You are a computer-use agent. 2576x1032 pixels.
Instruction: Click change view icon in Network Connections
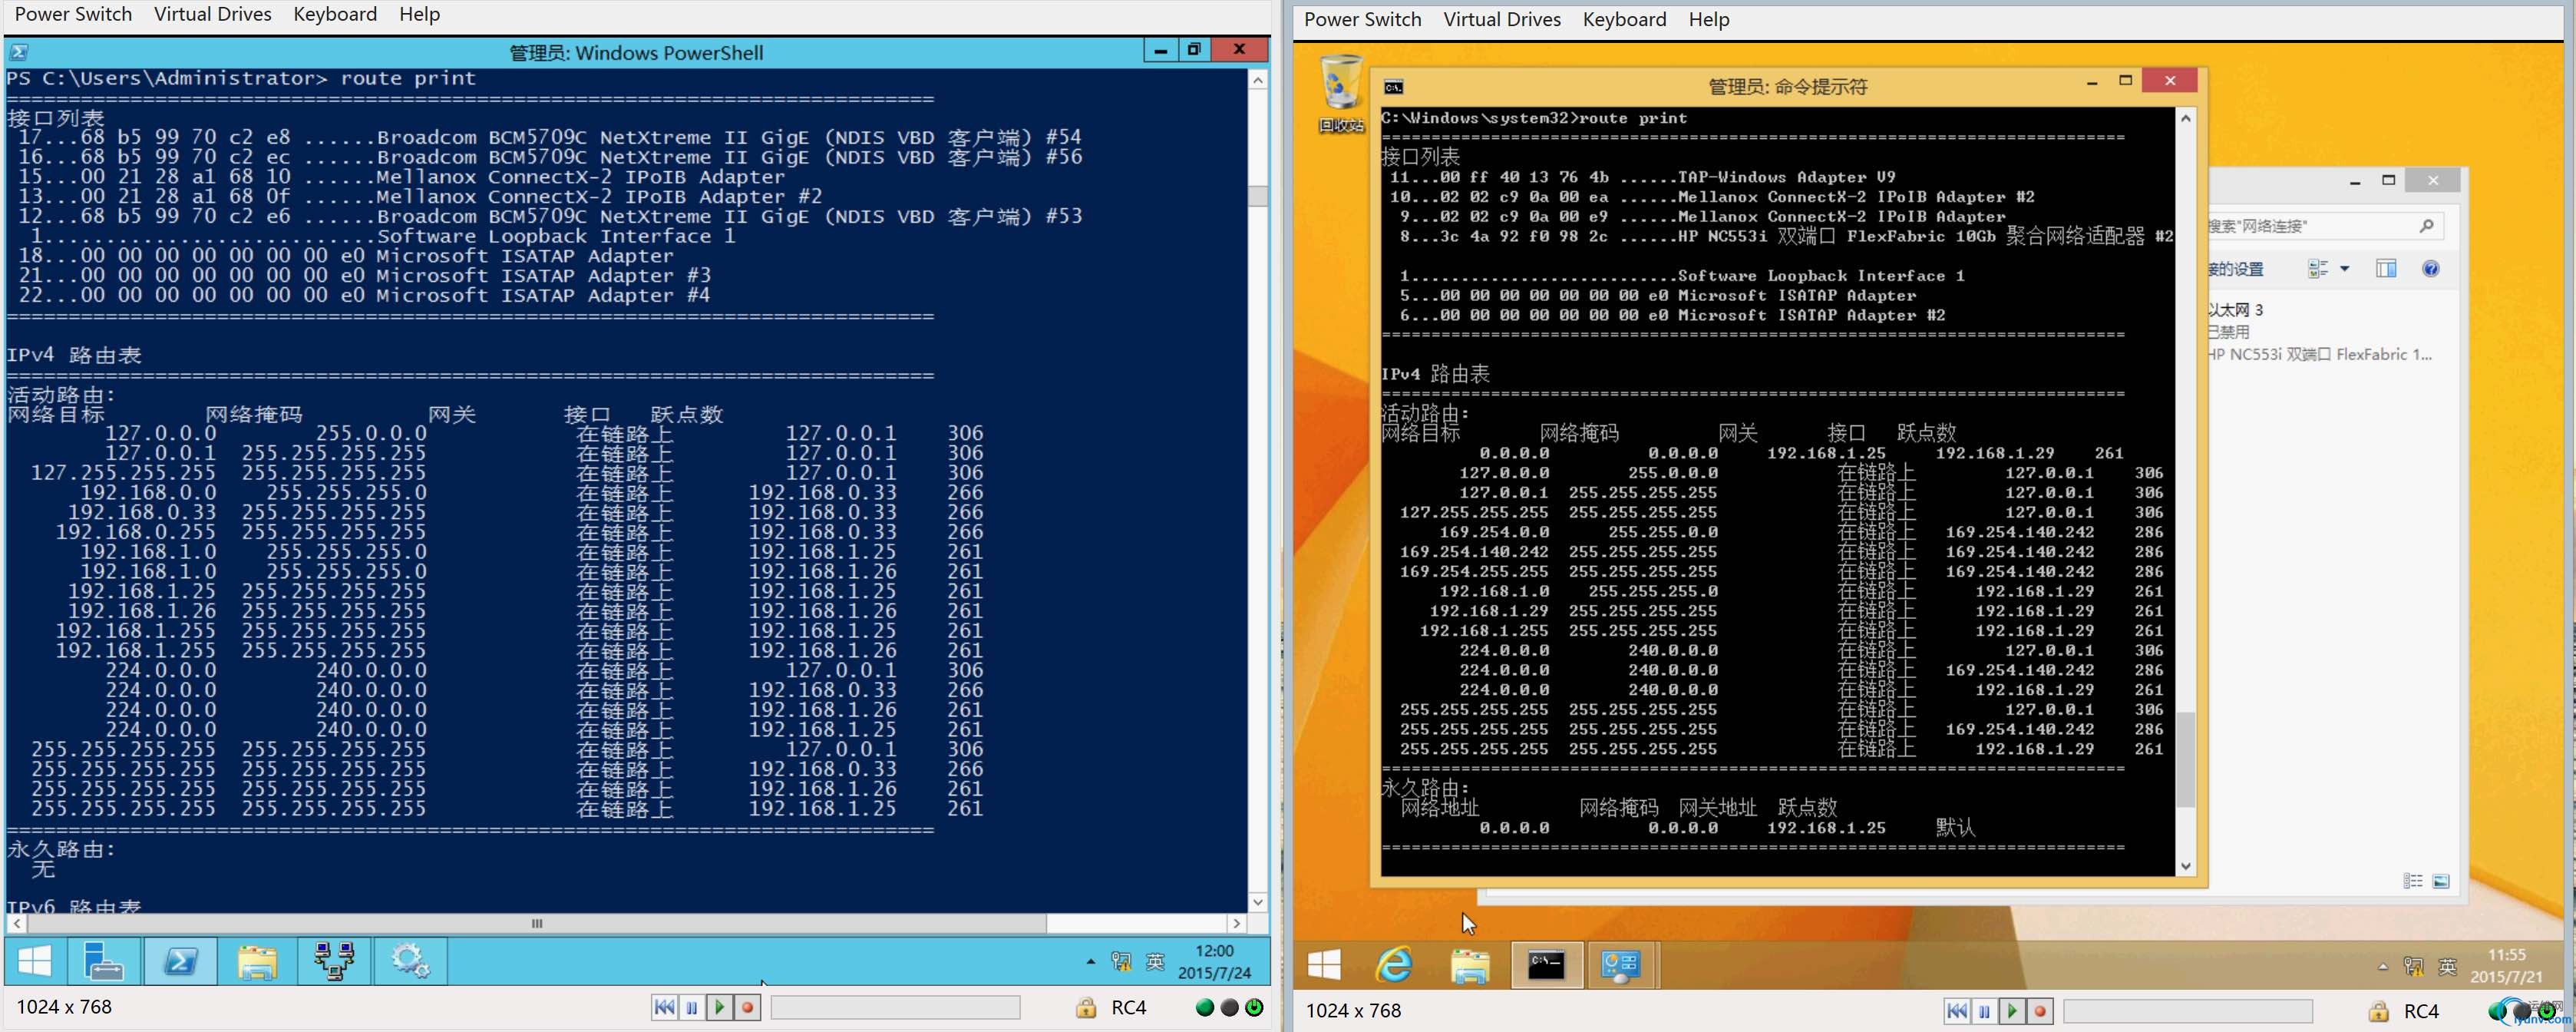click(2318, 268)
